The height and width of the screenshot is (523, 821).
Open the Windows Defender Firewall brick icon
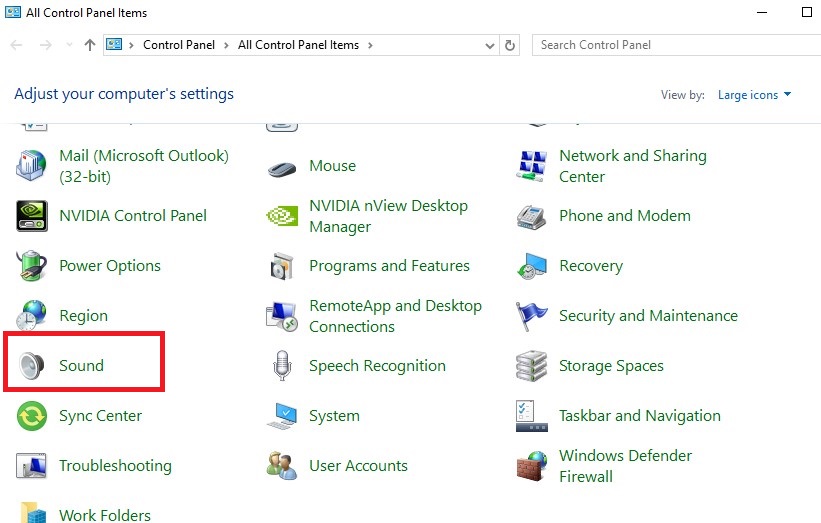point(531,466)
